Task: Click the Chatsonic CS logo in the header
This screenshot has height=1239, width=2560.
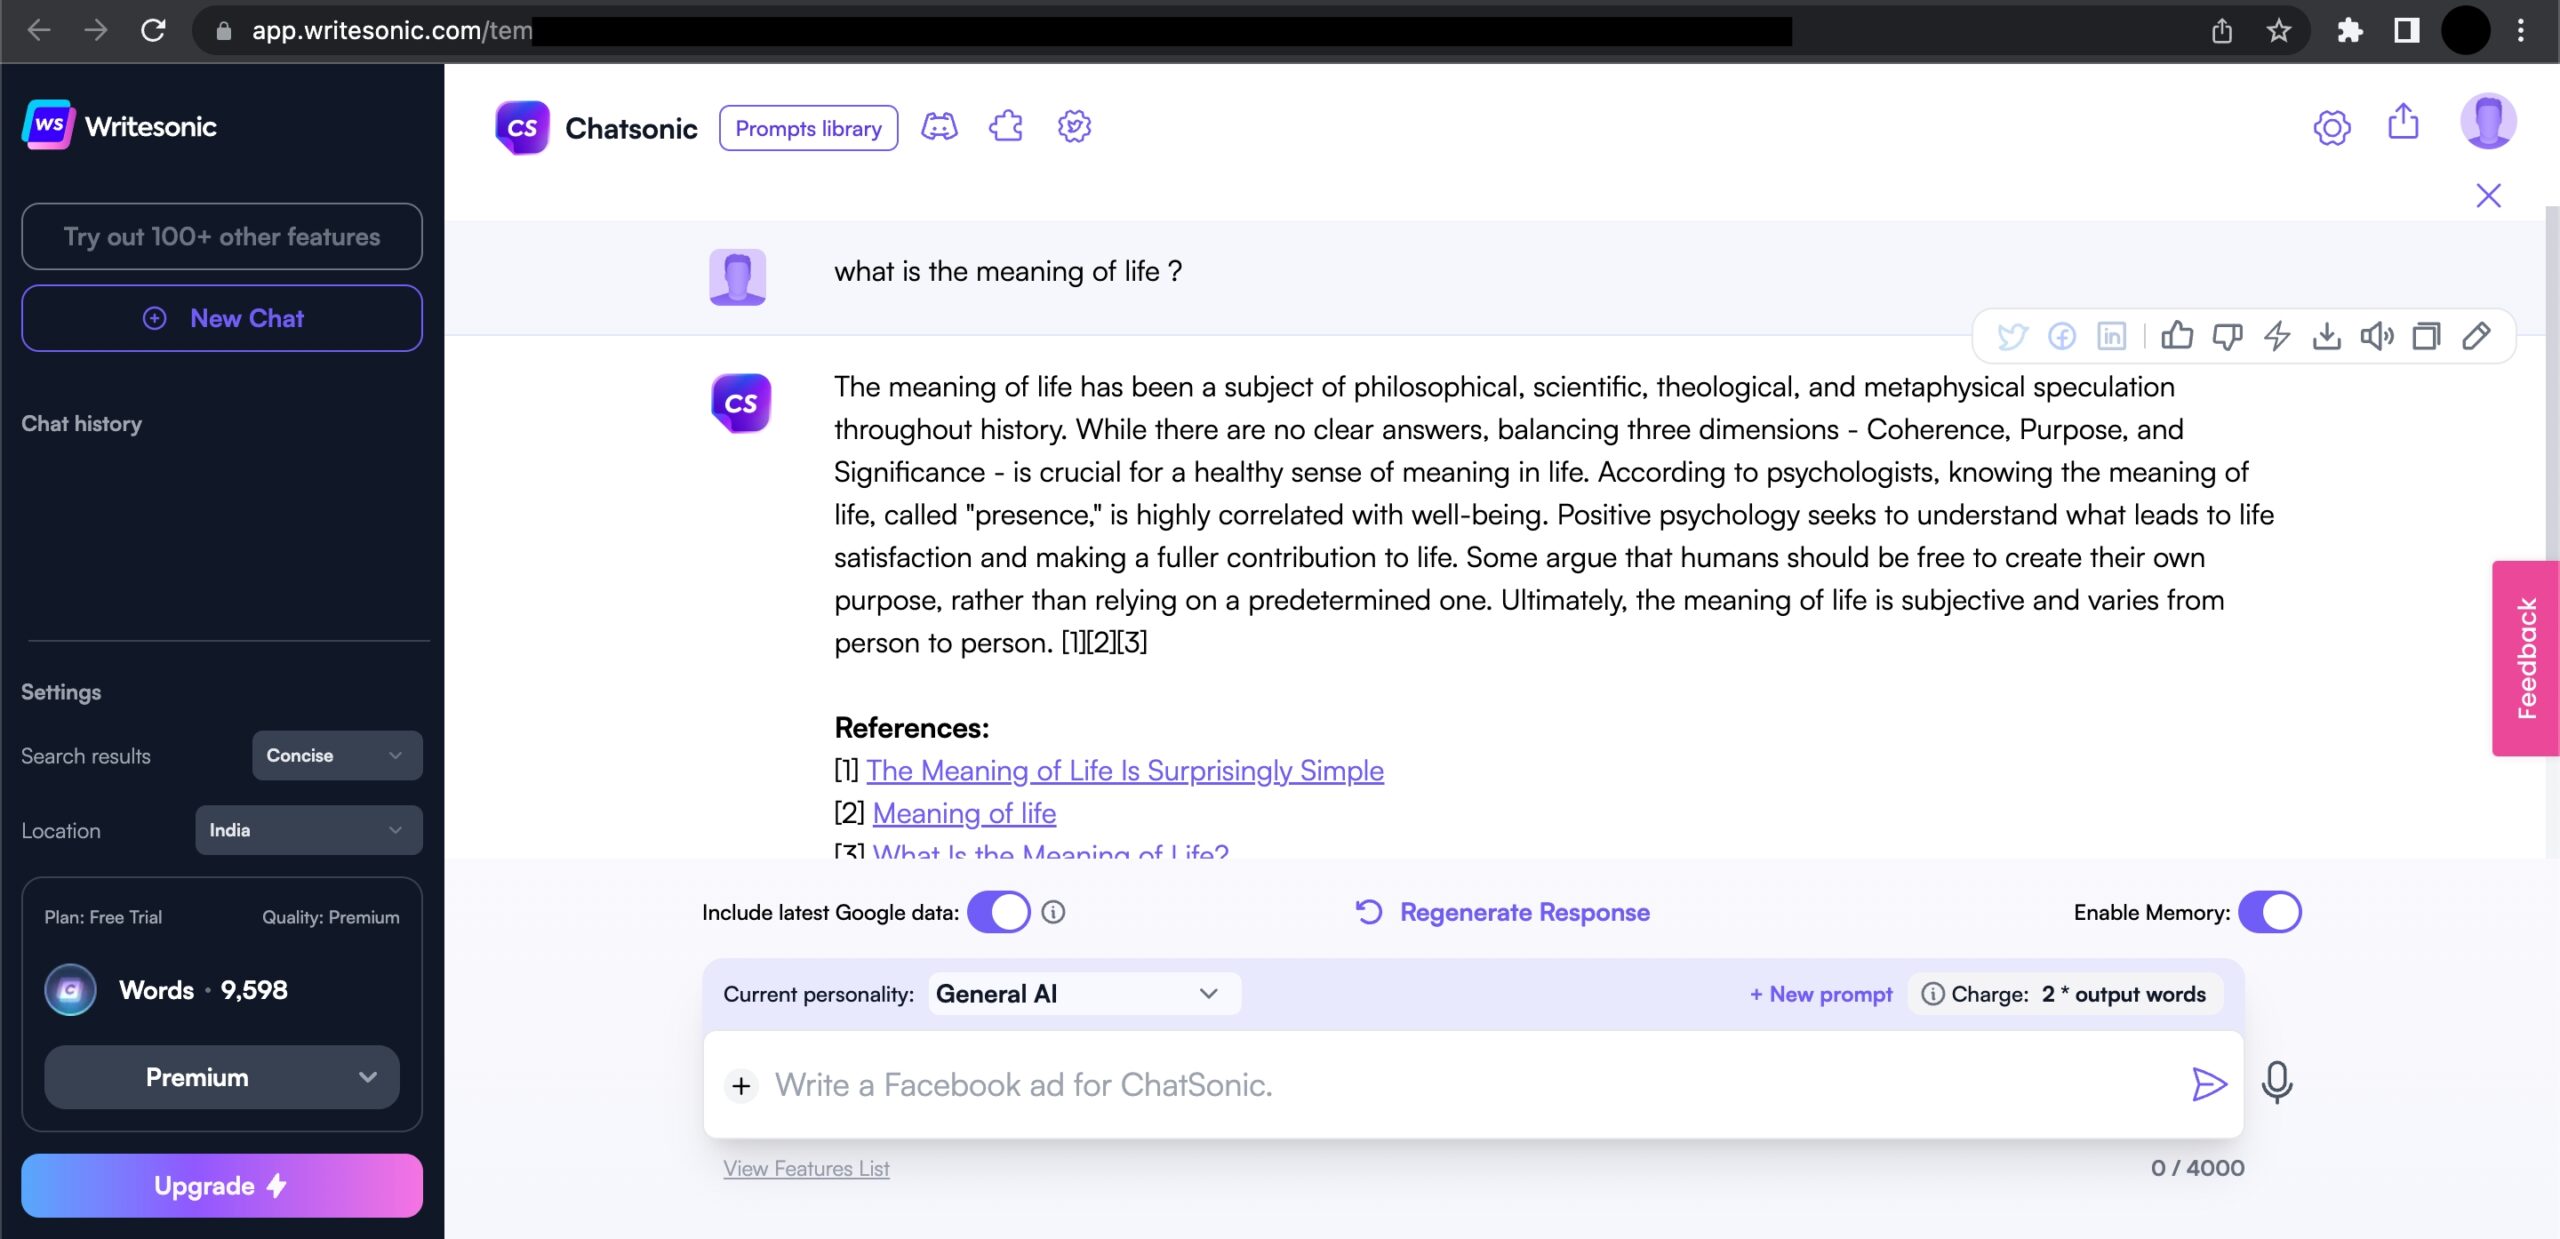Action: coord(522,128)
